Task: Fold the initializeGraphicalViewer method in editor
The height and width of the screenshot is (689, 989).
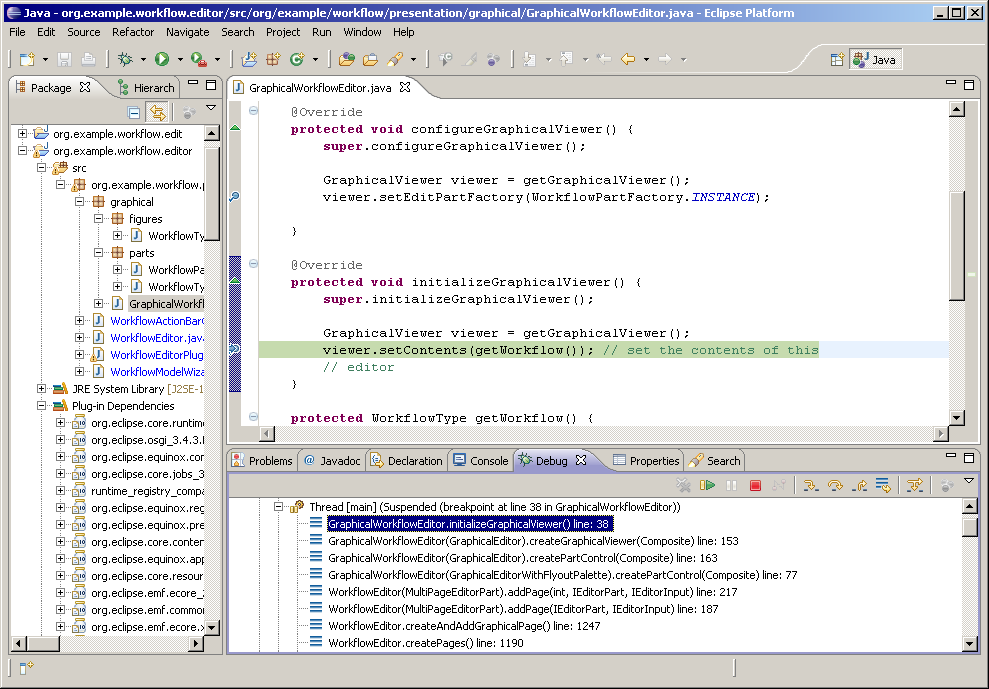Action: coord(253,265)
